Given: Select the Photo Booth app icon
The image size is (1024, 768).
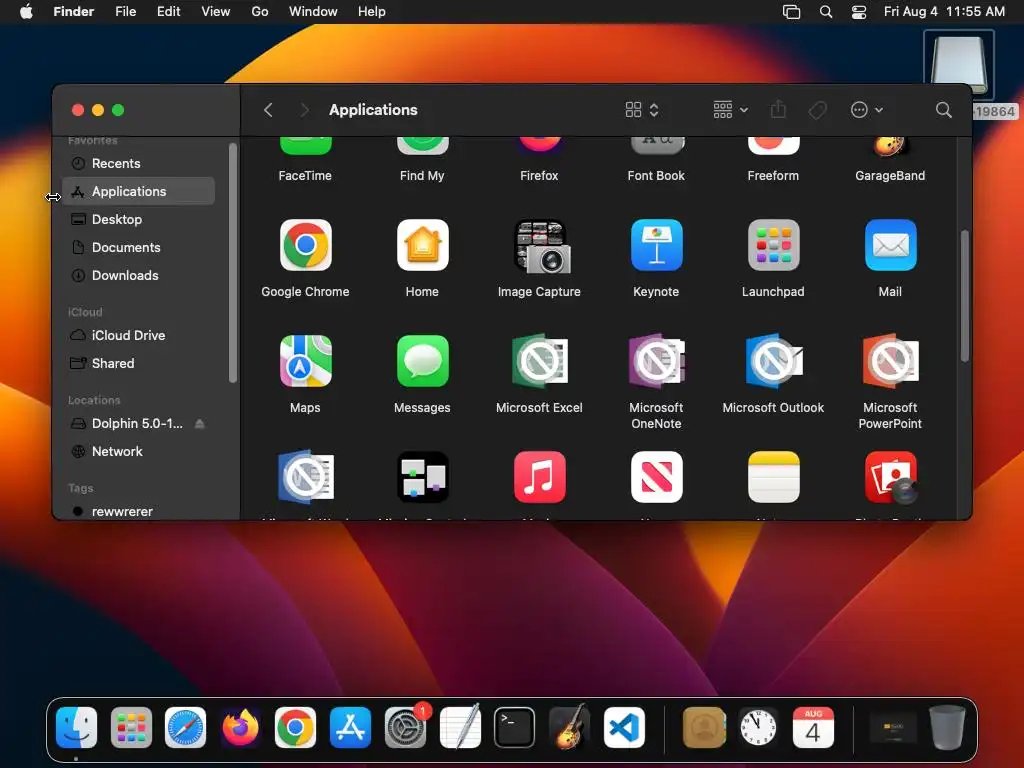Looking at the screenshot, I should [890, 477].
